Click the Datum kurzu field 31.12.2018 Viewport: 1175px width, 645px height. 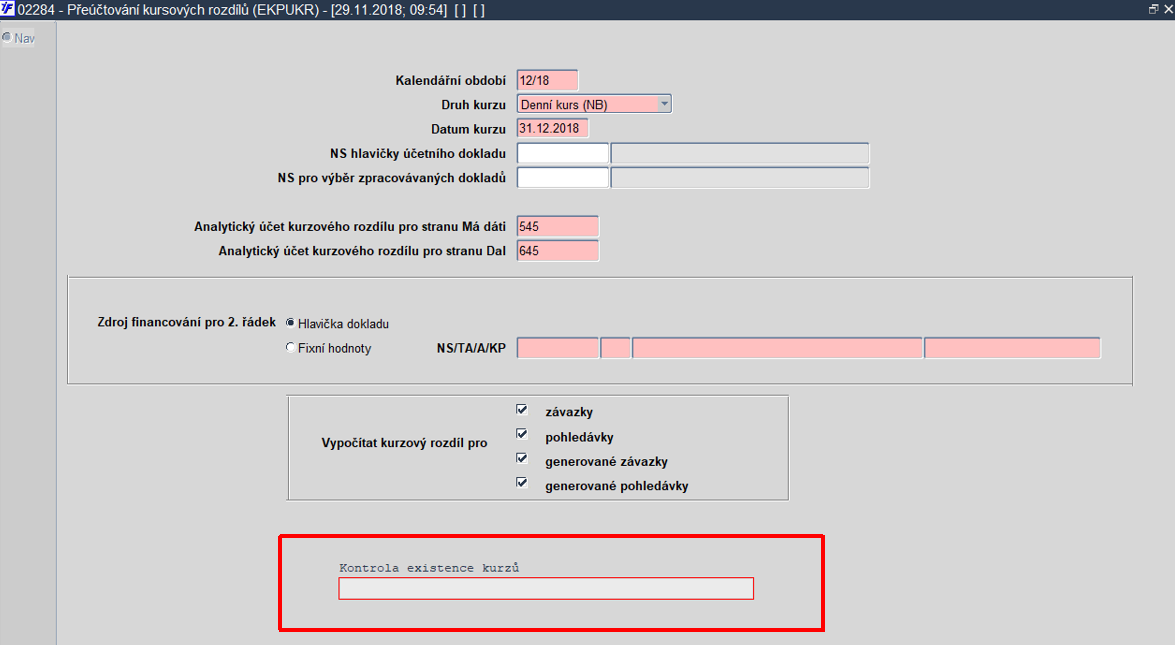pyautogui.click(x=552, y=128)
